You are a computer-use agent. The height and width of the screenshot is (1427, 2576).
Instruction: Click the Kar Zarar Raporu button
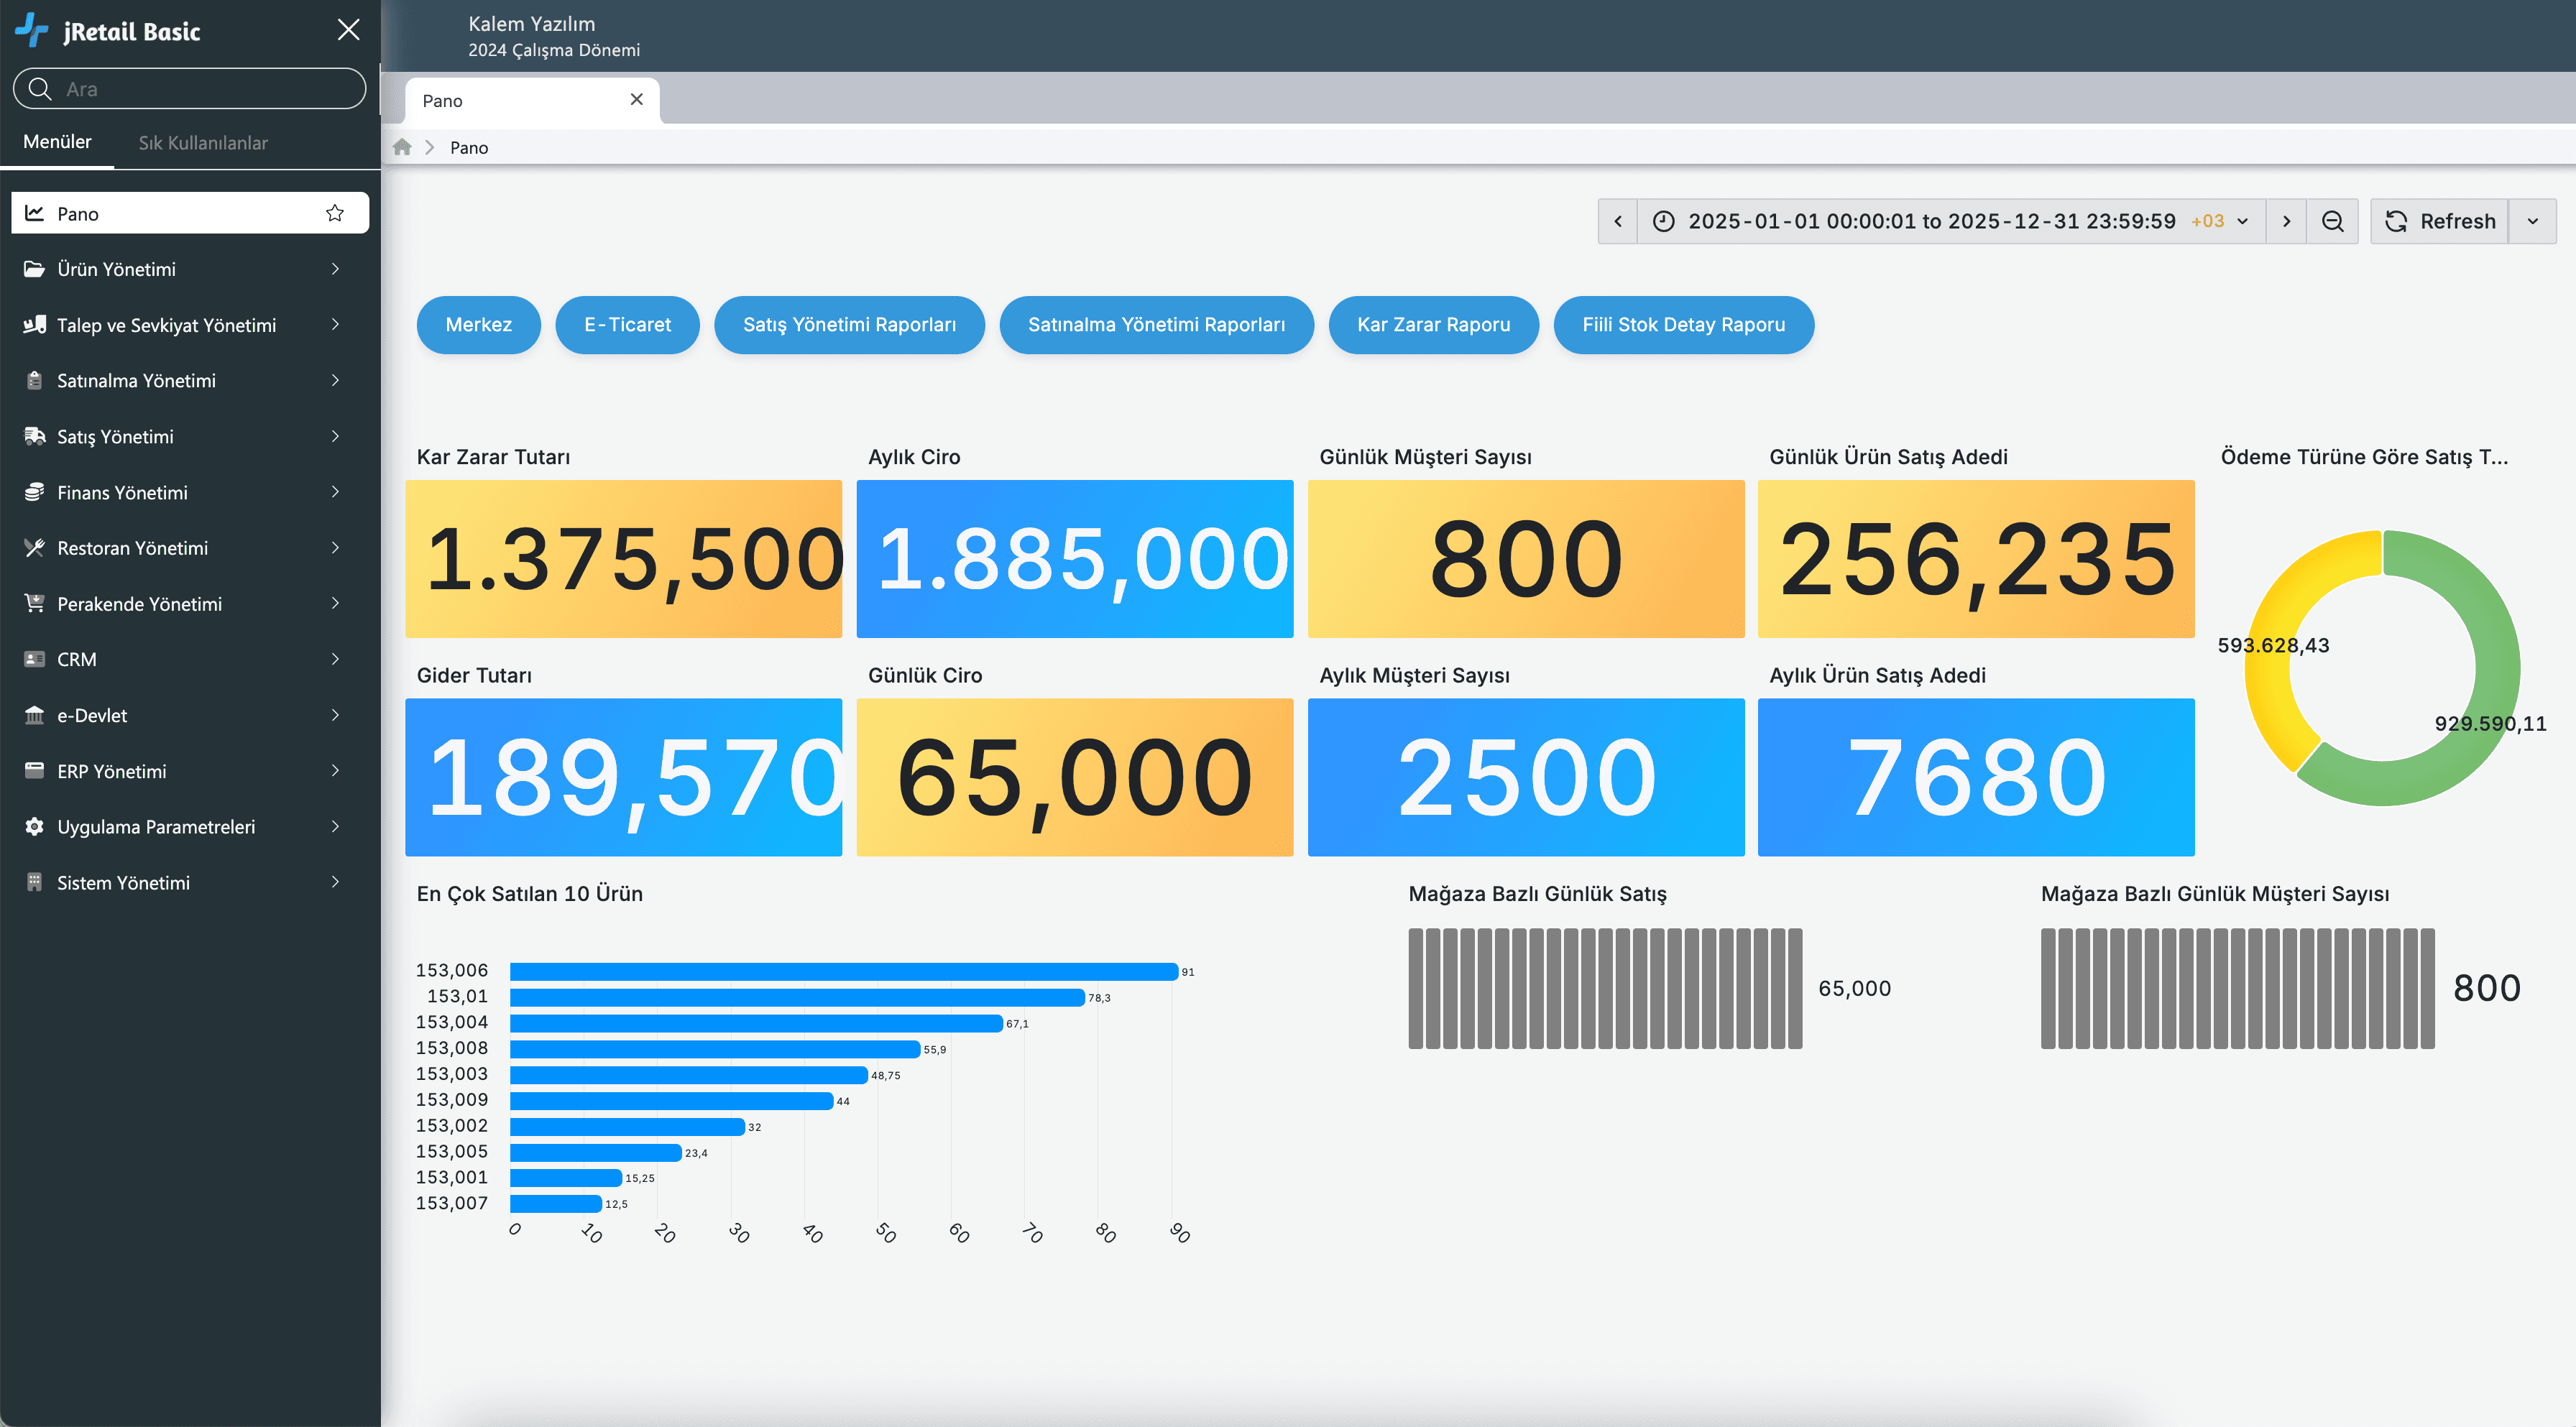tap(1433, 325)
